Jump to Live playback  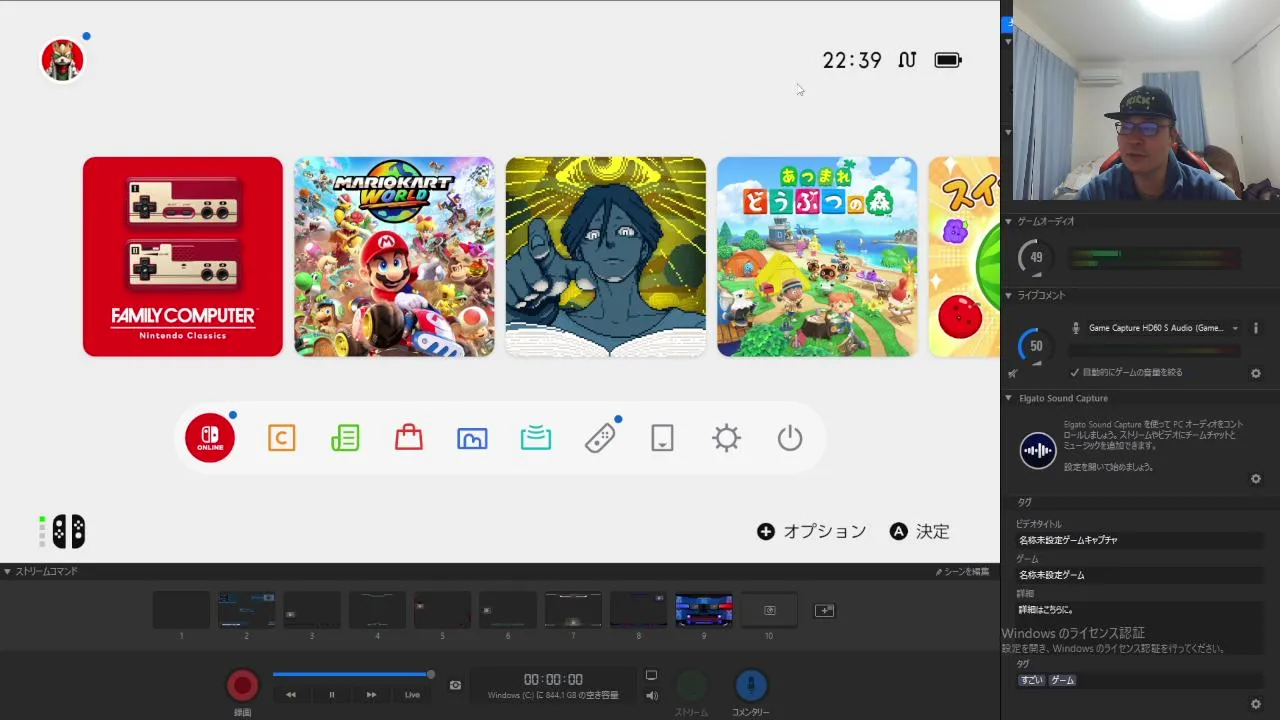click(412, 695)
